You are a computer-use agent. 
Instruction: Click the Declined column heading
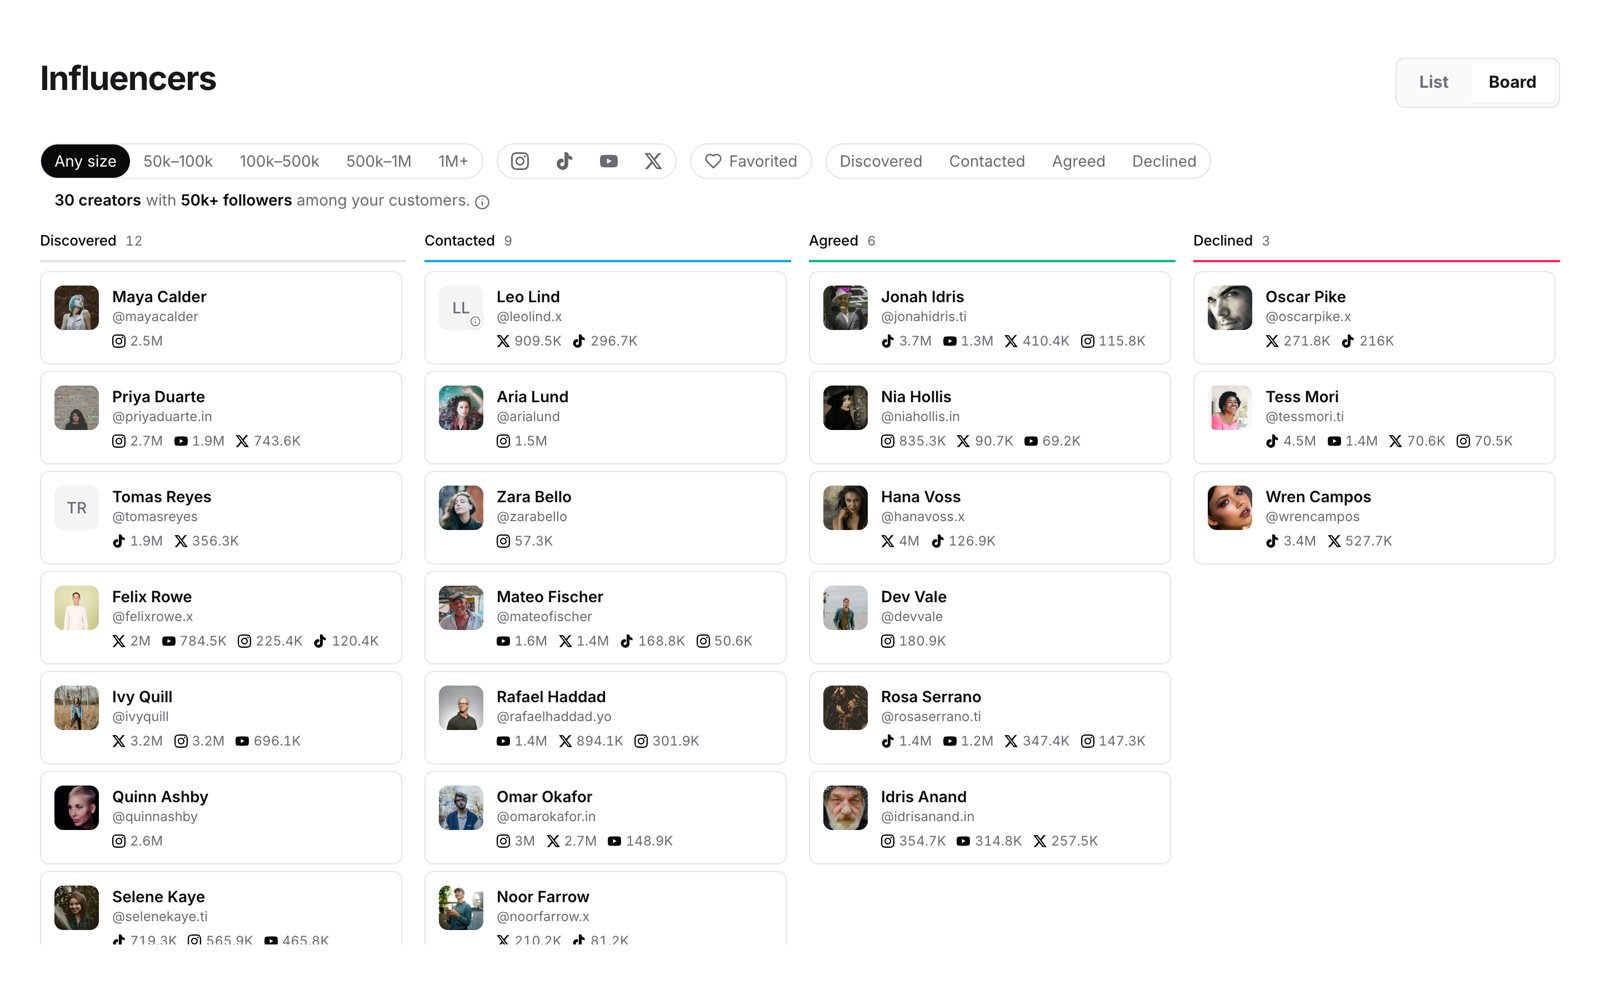tap(1223, 241)
